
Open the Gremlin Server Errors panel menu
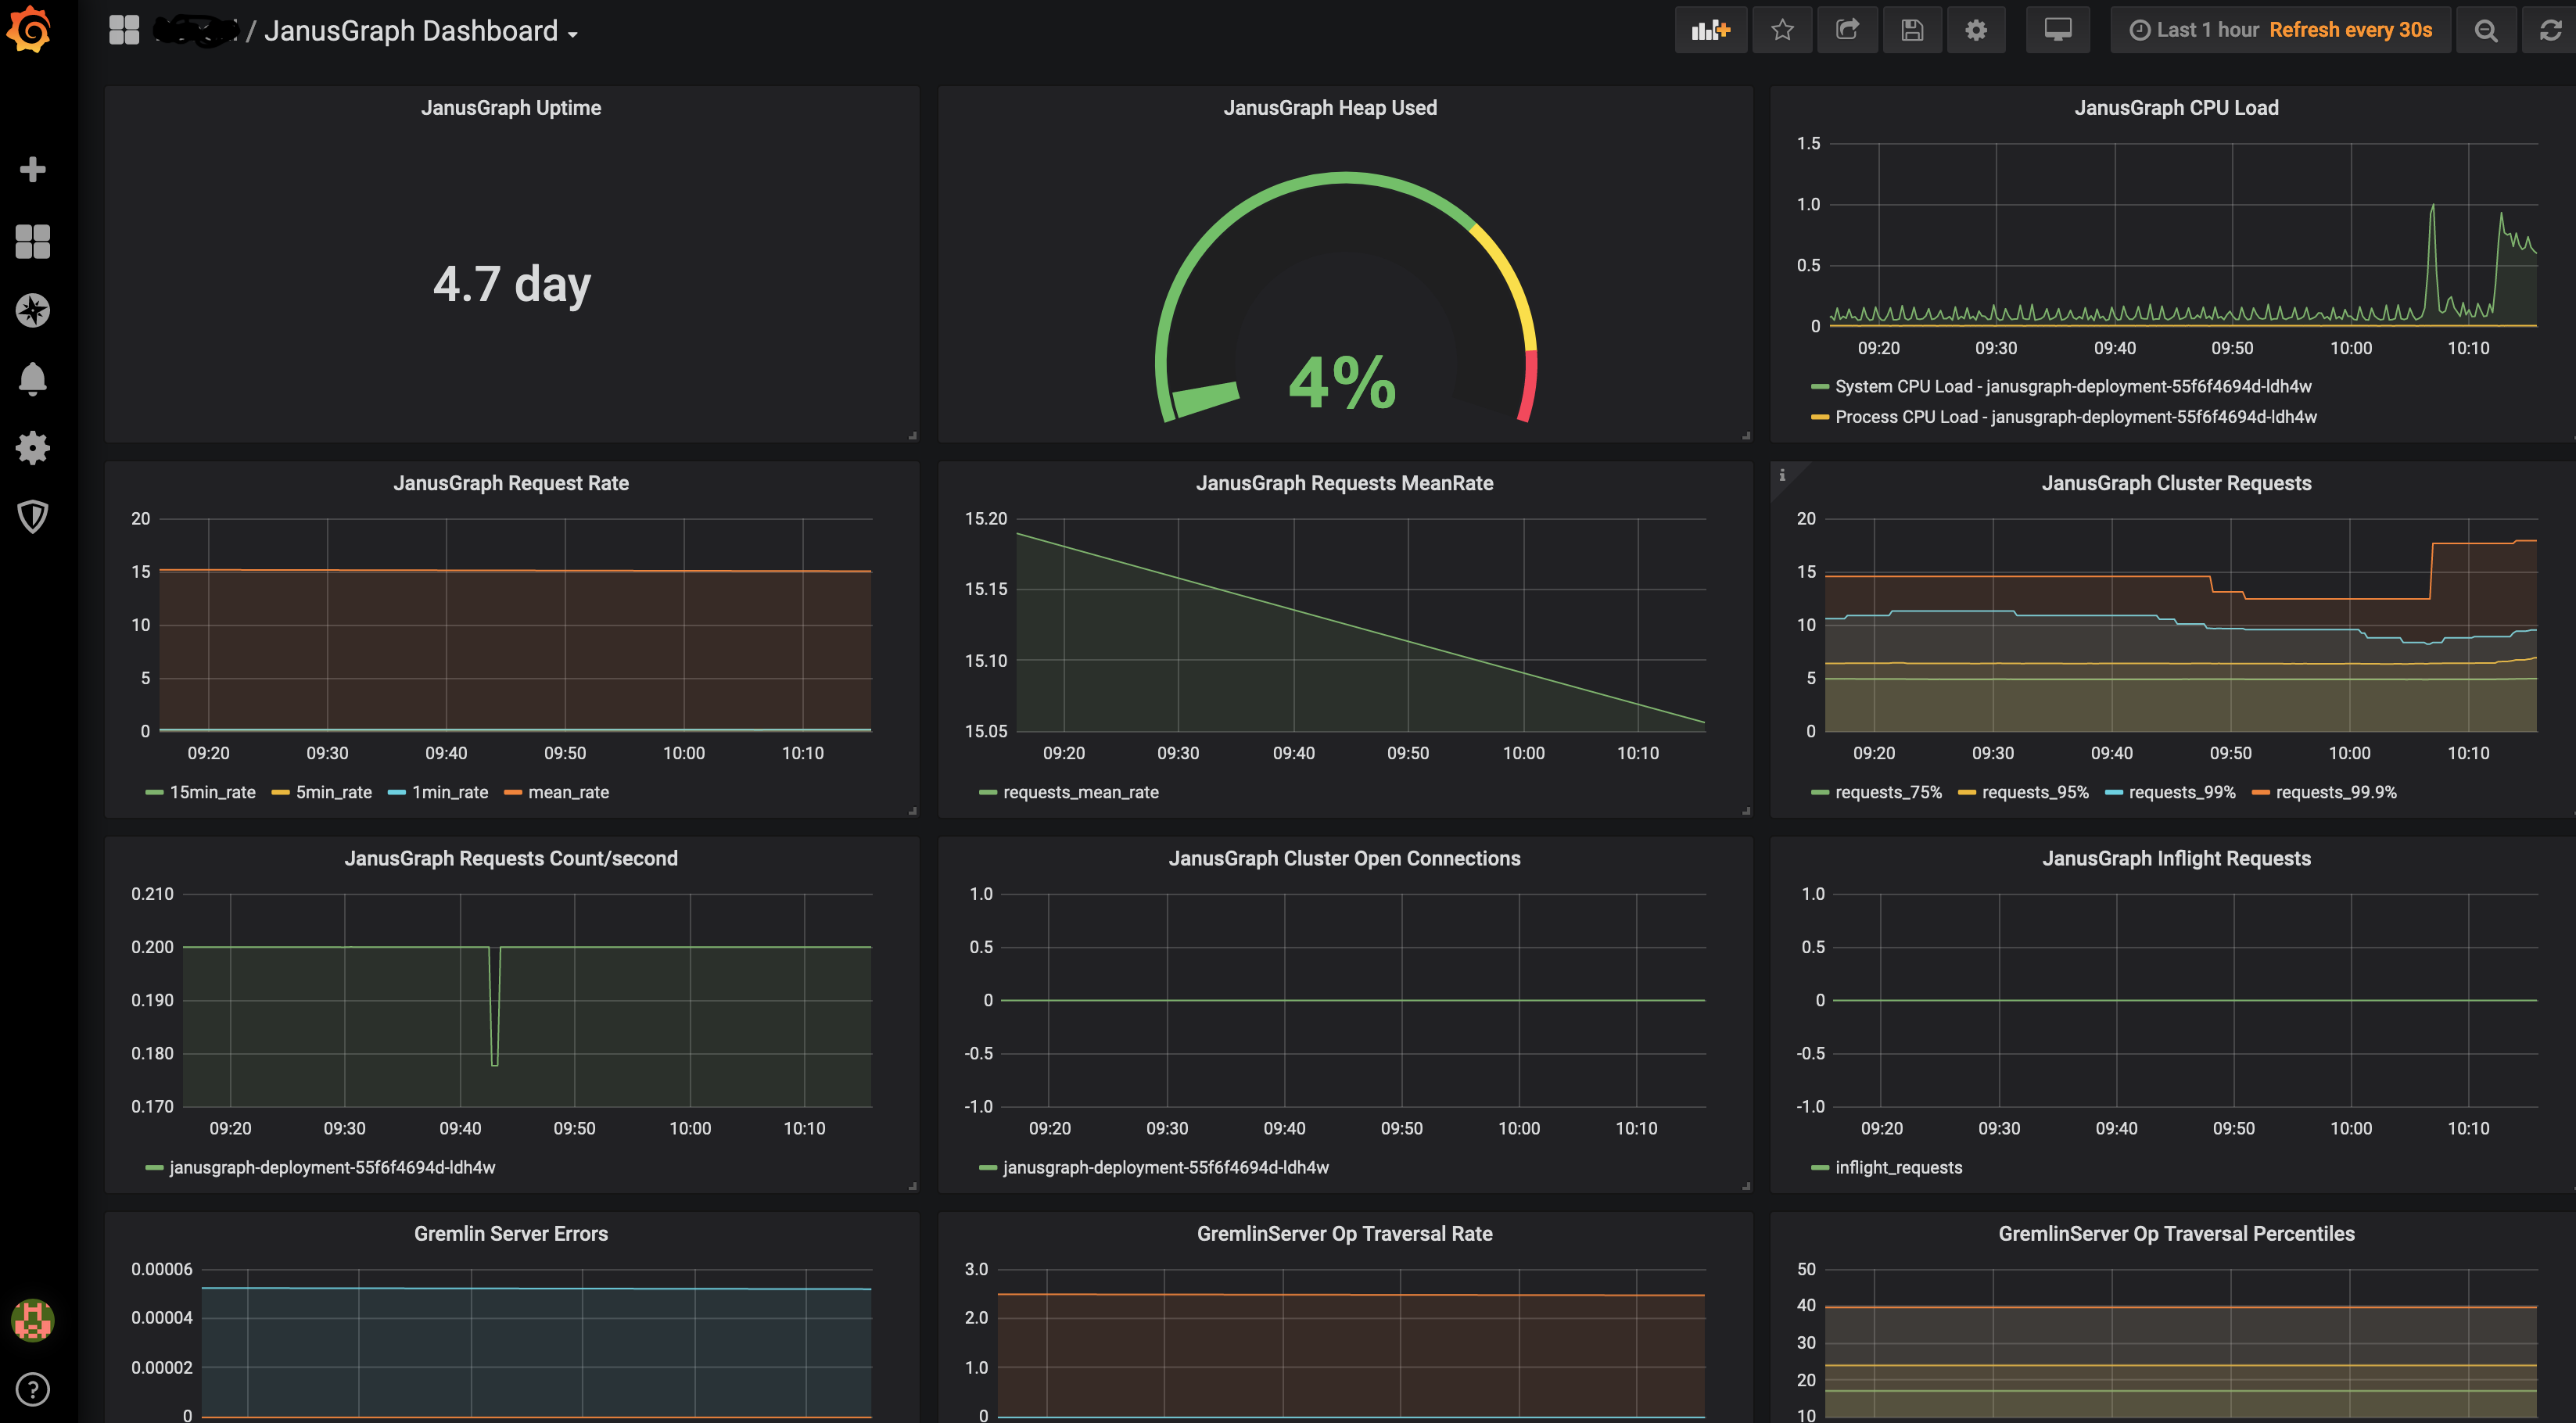[511, 1233]
